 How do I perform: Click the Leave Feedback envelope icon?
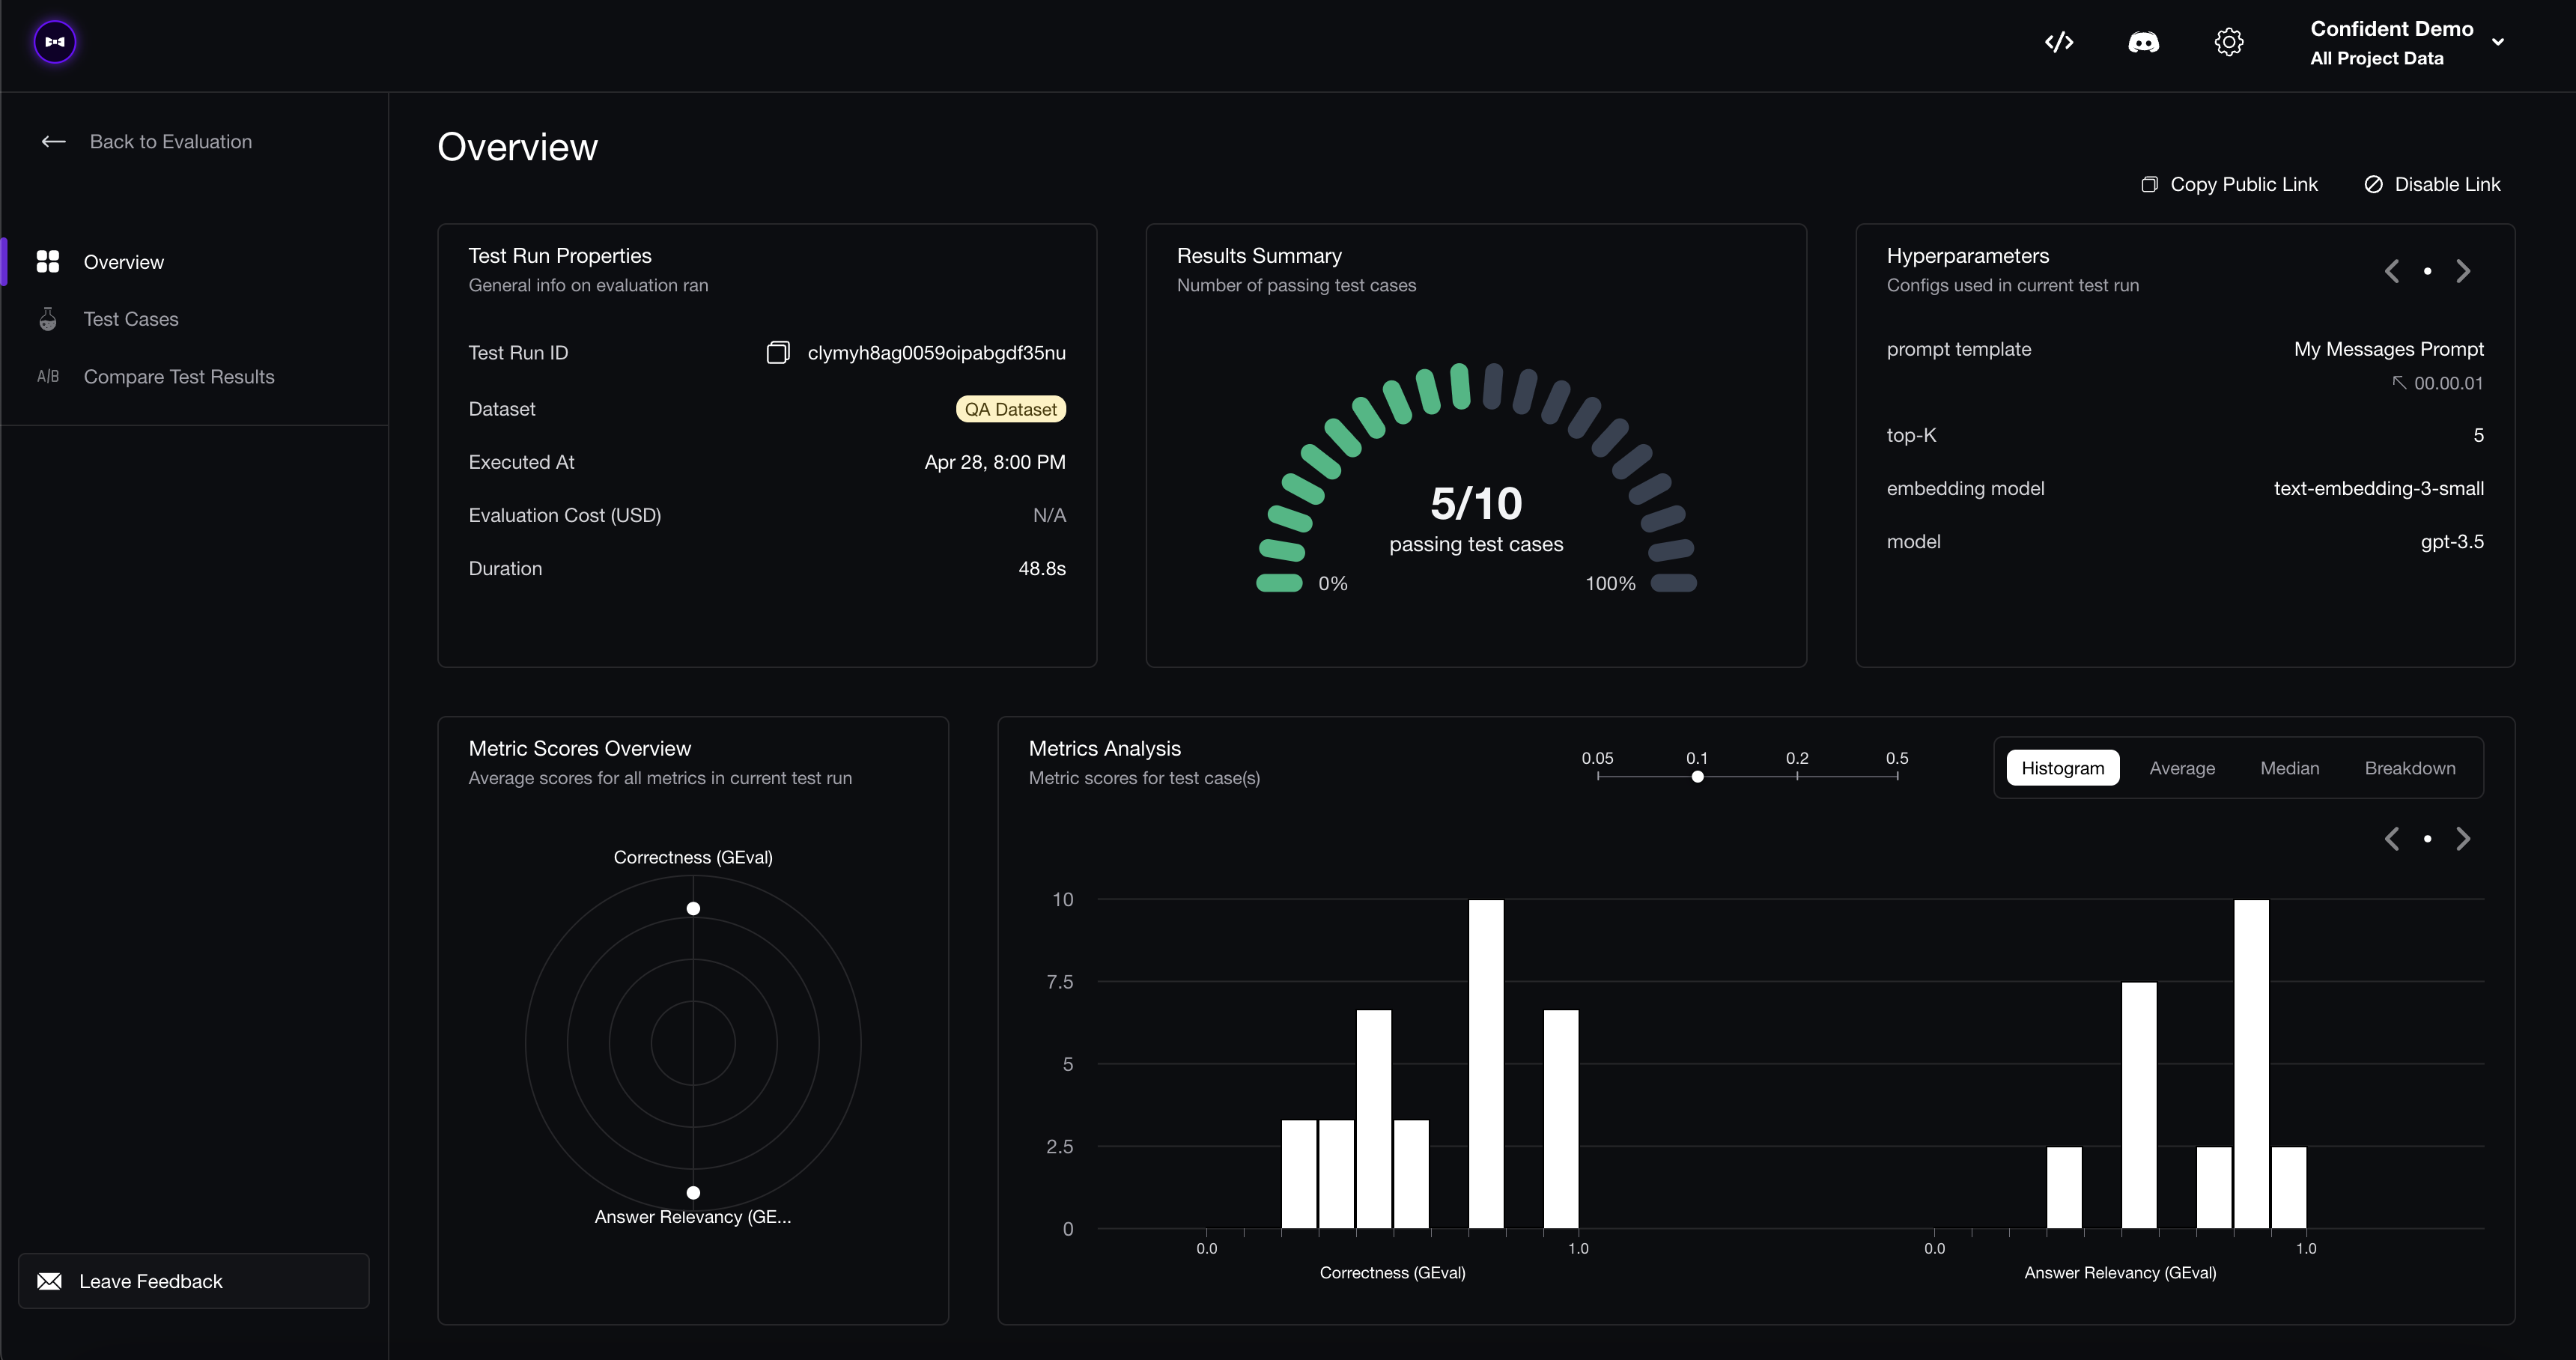48,1281
